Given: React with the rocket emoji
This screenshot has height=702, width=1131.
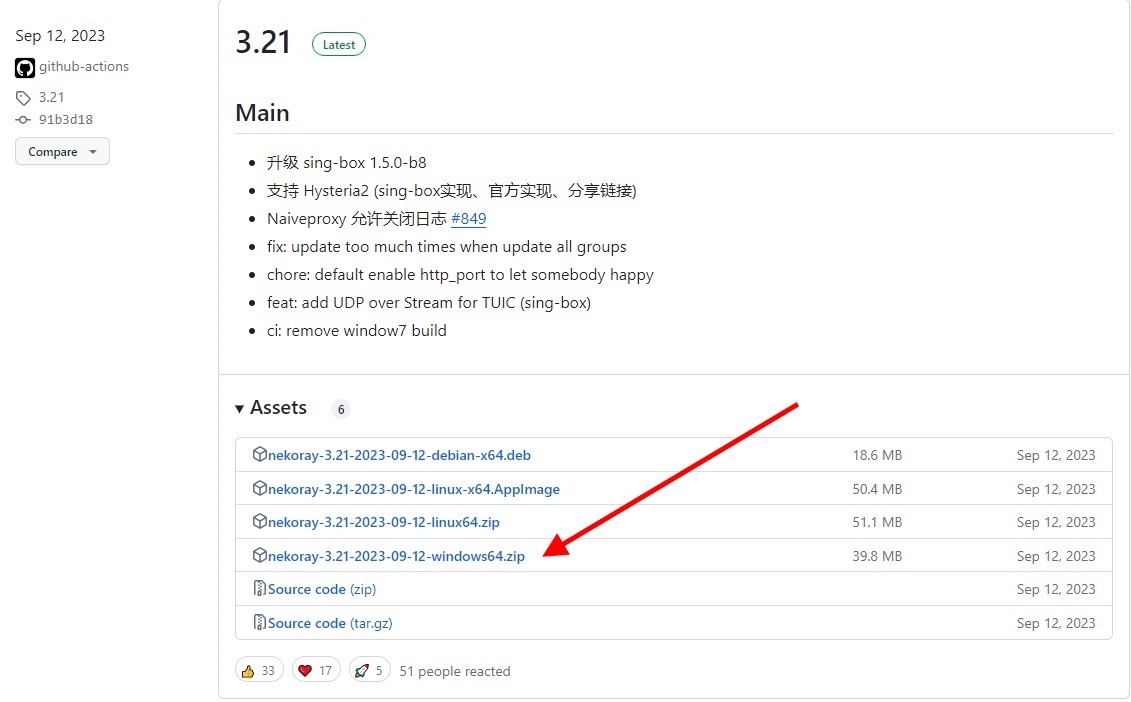Looking at the screenshot, I should pyautogui.click(x=369, y=671).
